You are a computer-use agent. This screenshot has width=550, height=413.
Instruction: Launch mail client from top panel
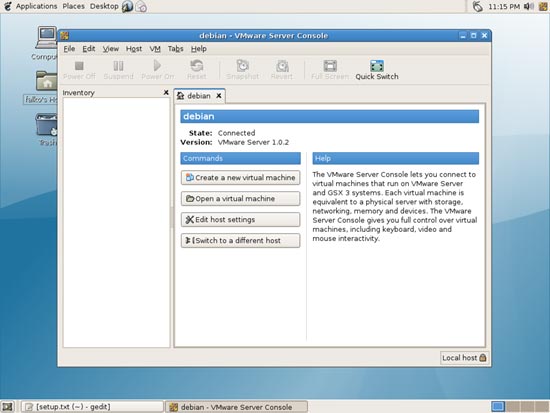(x=141, y=6)
